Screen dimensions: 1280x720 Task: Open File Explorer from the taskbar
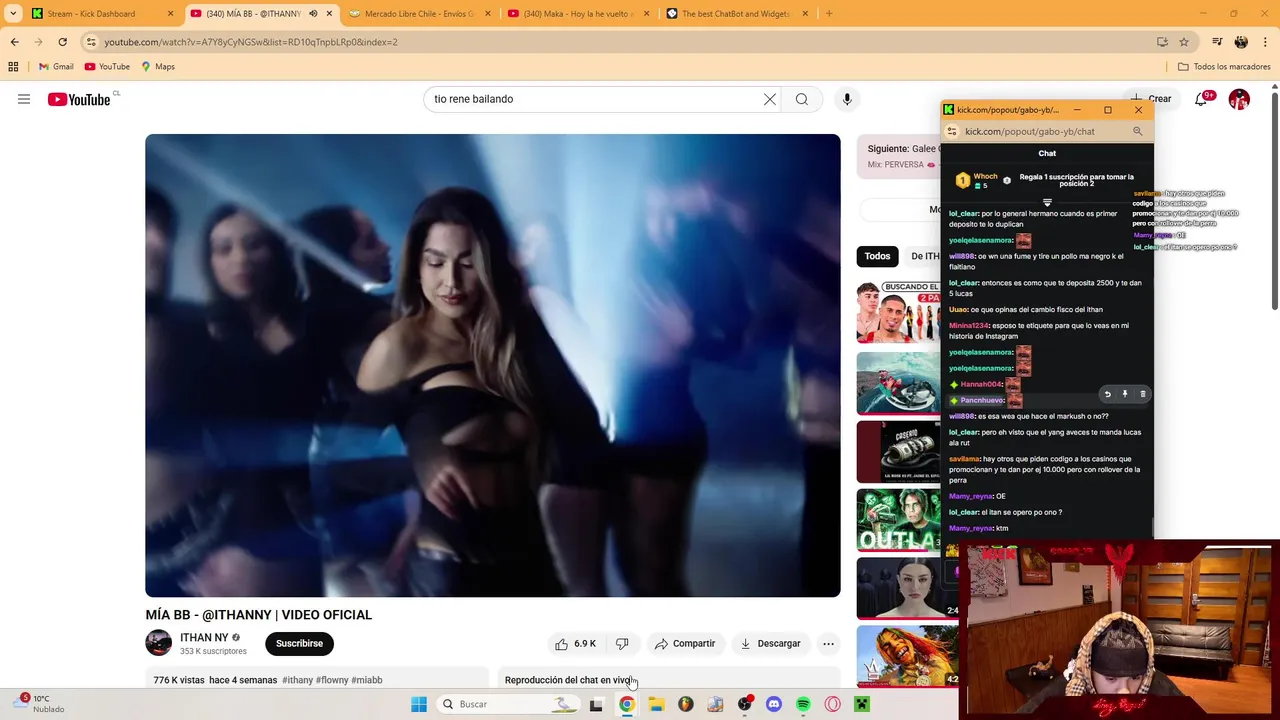656,704
